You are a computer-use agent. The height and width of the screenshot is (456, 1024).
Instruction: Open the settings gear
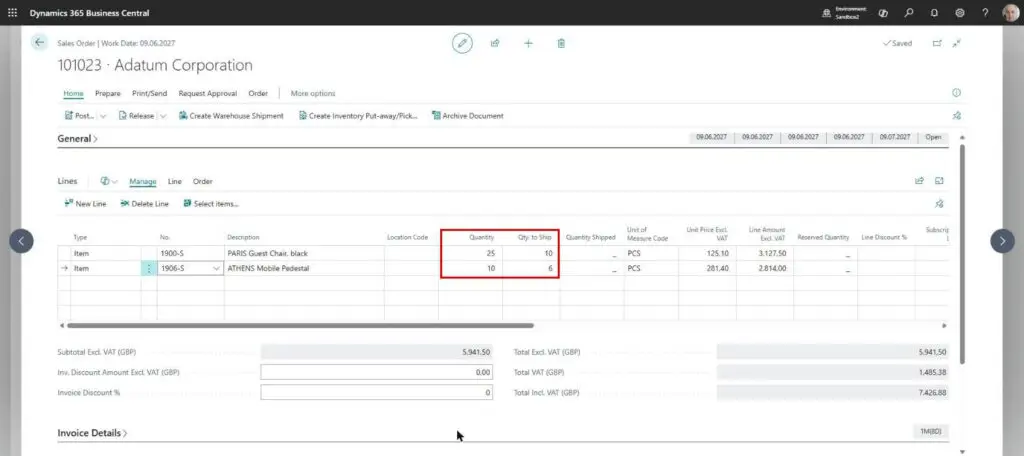coord(960,12)
